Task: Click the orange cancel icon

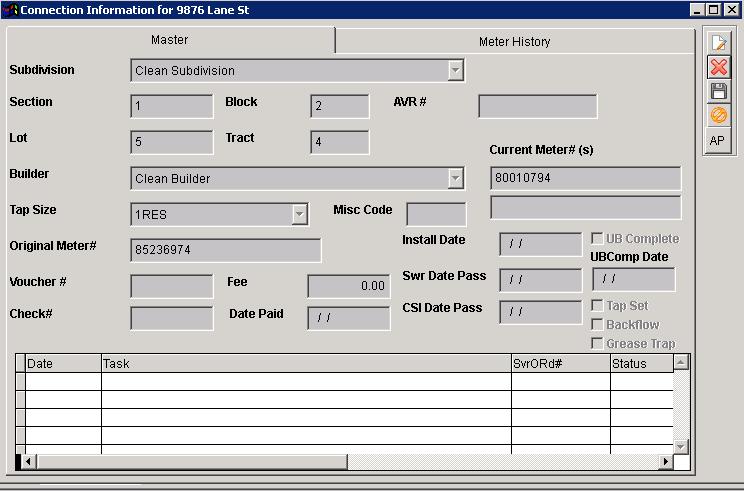Action: tap(718, 115)
